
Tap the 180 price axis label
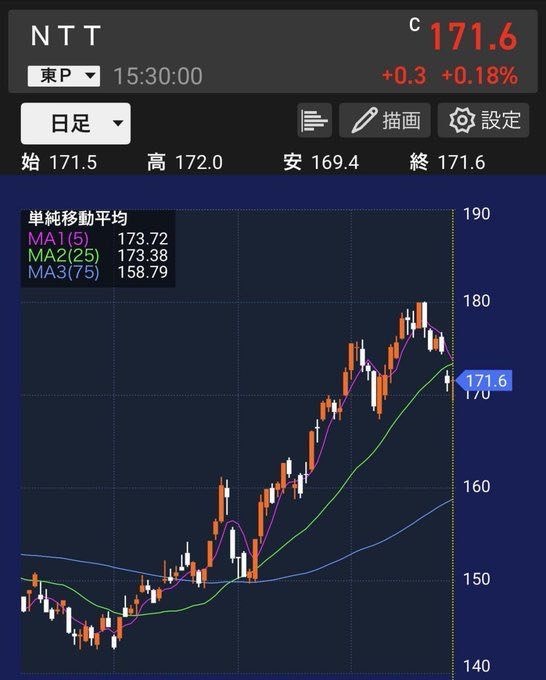tap(477, 301)
